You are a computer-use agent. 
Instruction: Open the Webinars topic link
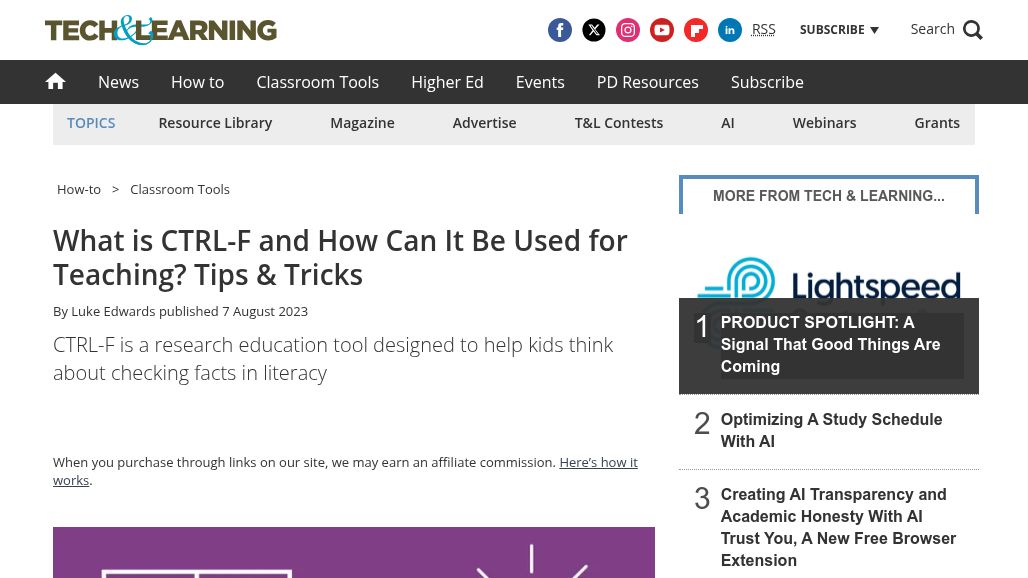click(x=824, y=123)
